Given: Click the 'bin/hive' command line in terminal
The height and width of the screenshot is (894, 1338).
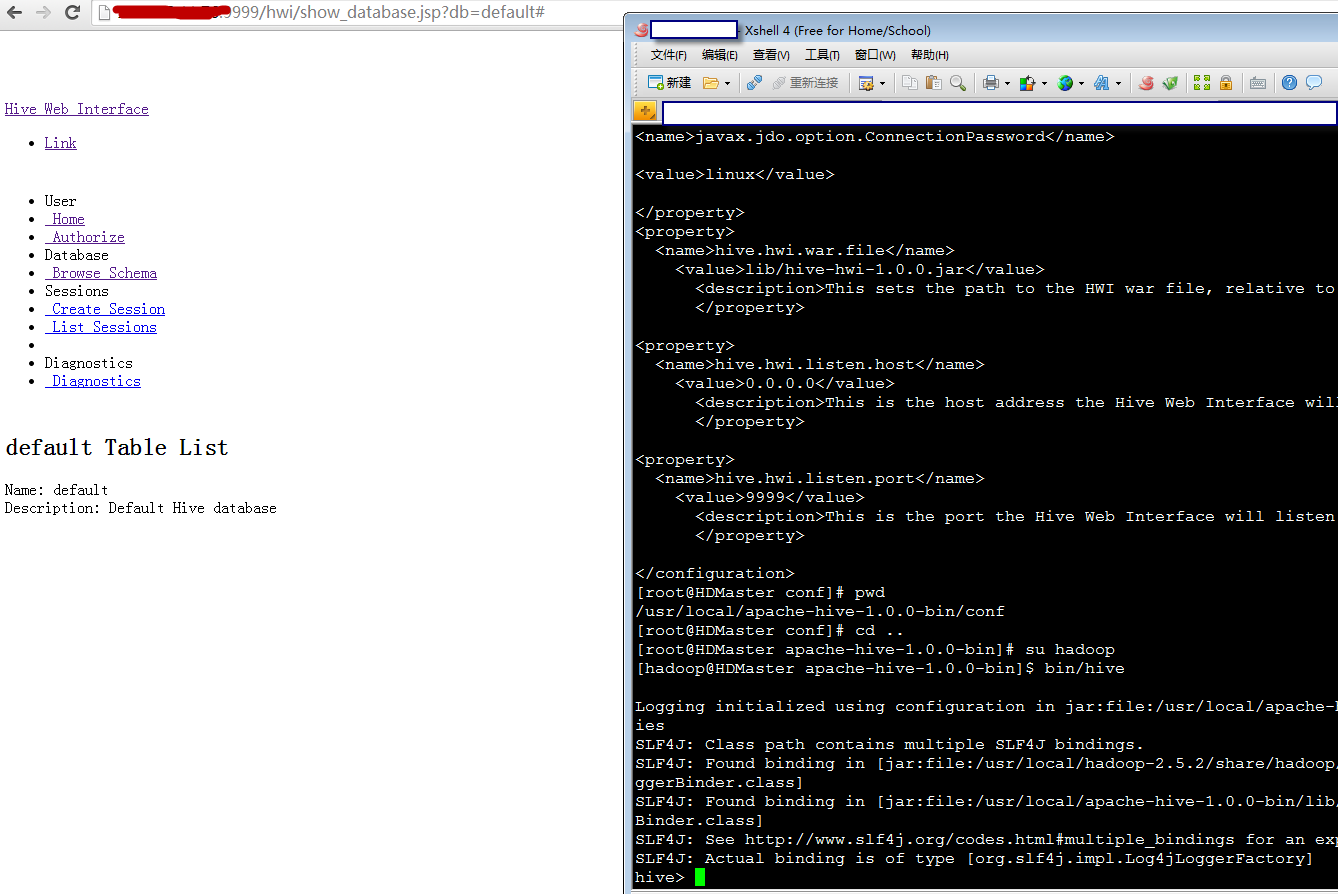Looking at the screenshot, I should 880,668.
